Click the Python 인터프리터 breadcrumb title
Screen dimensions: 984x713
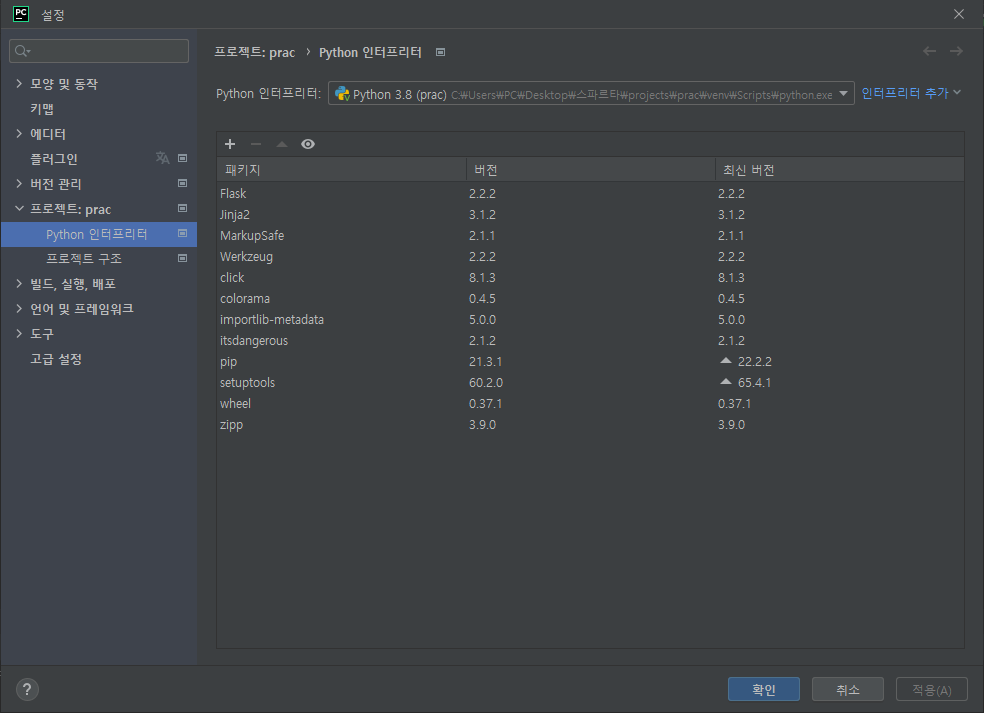[x=370, y=52]
